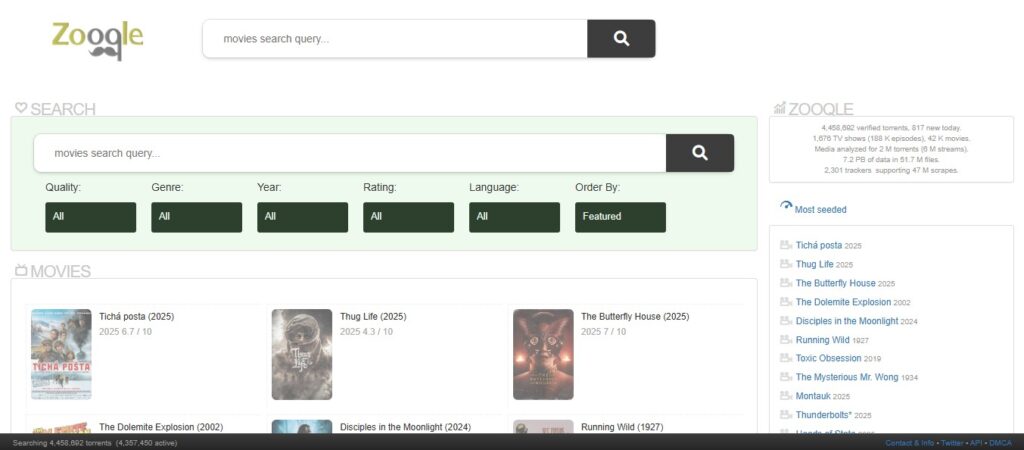Viewport: 1024px width, 450px height.
Task: Open the Tichá posta movie poster
Action: [x=61, y=354]
